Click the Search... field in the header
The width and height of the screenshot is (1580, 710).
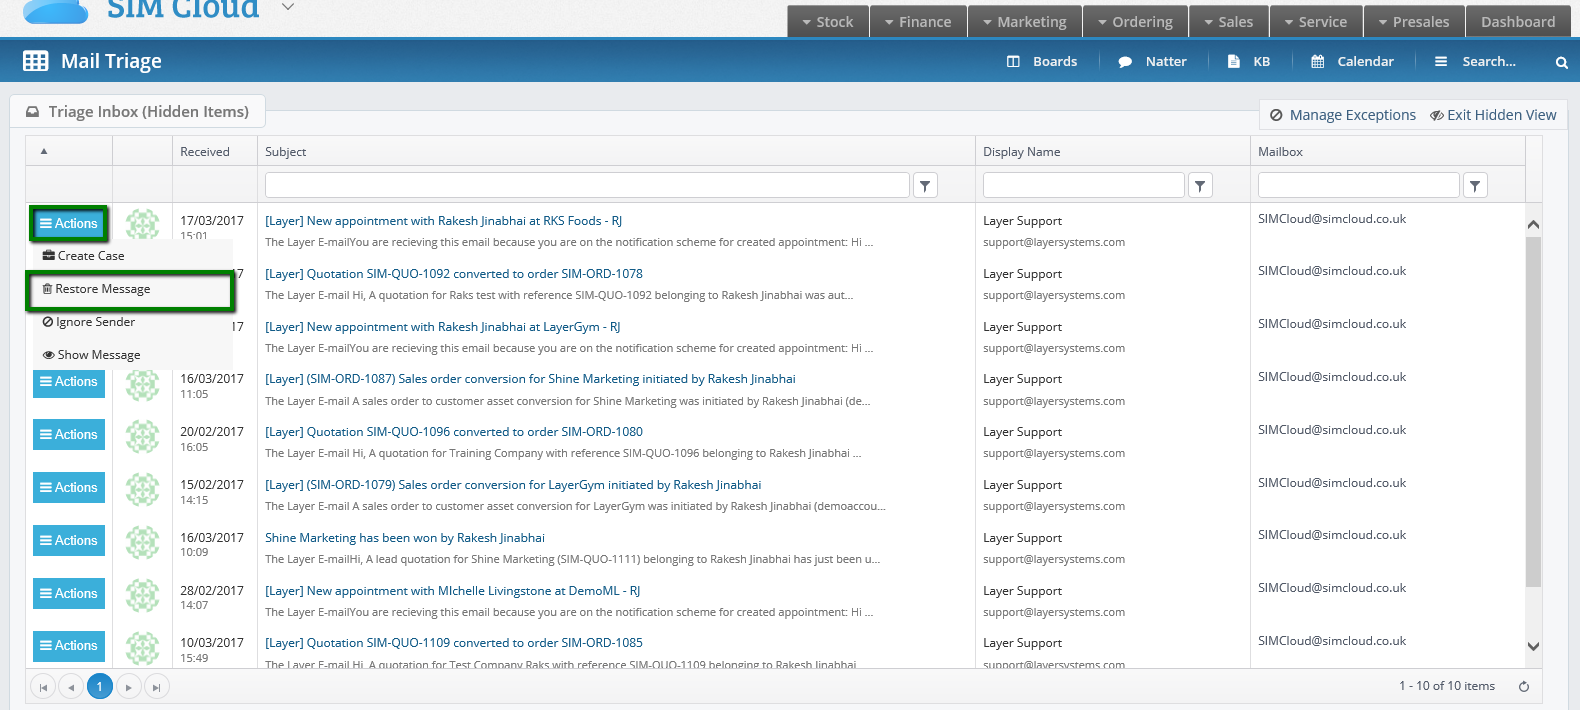(x=1489, y=62)
